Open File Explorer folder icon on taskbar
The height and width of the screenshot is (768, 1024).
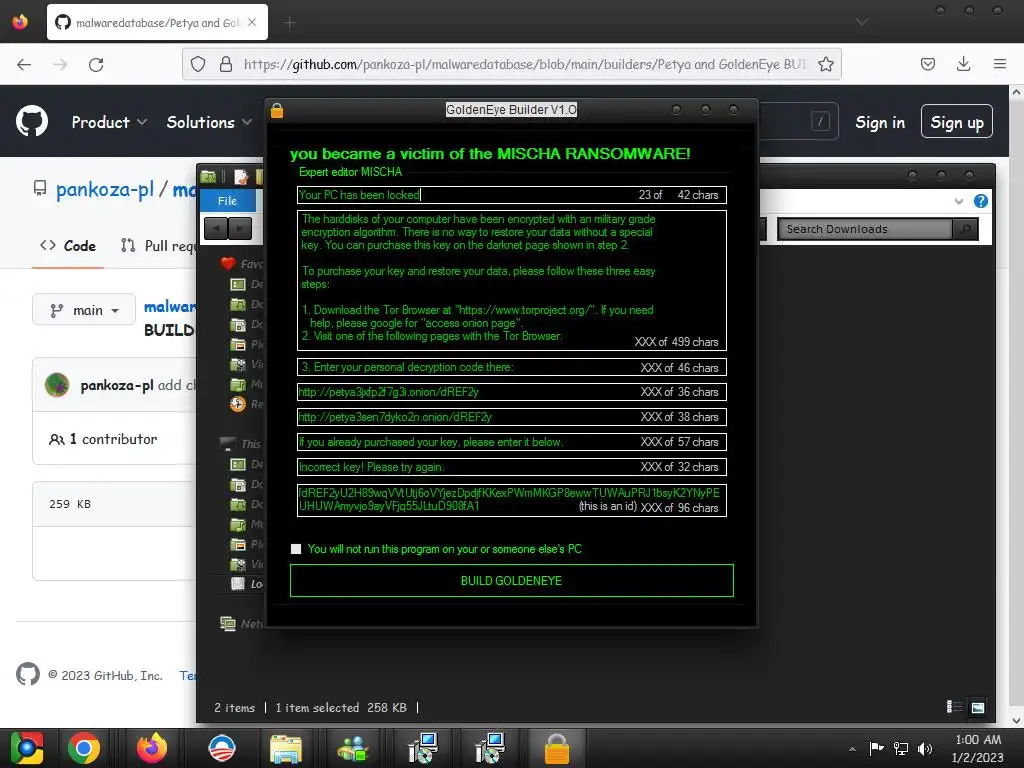tap(286, 748)
